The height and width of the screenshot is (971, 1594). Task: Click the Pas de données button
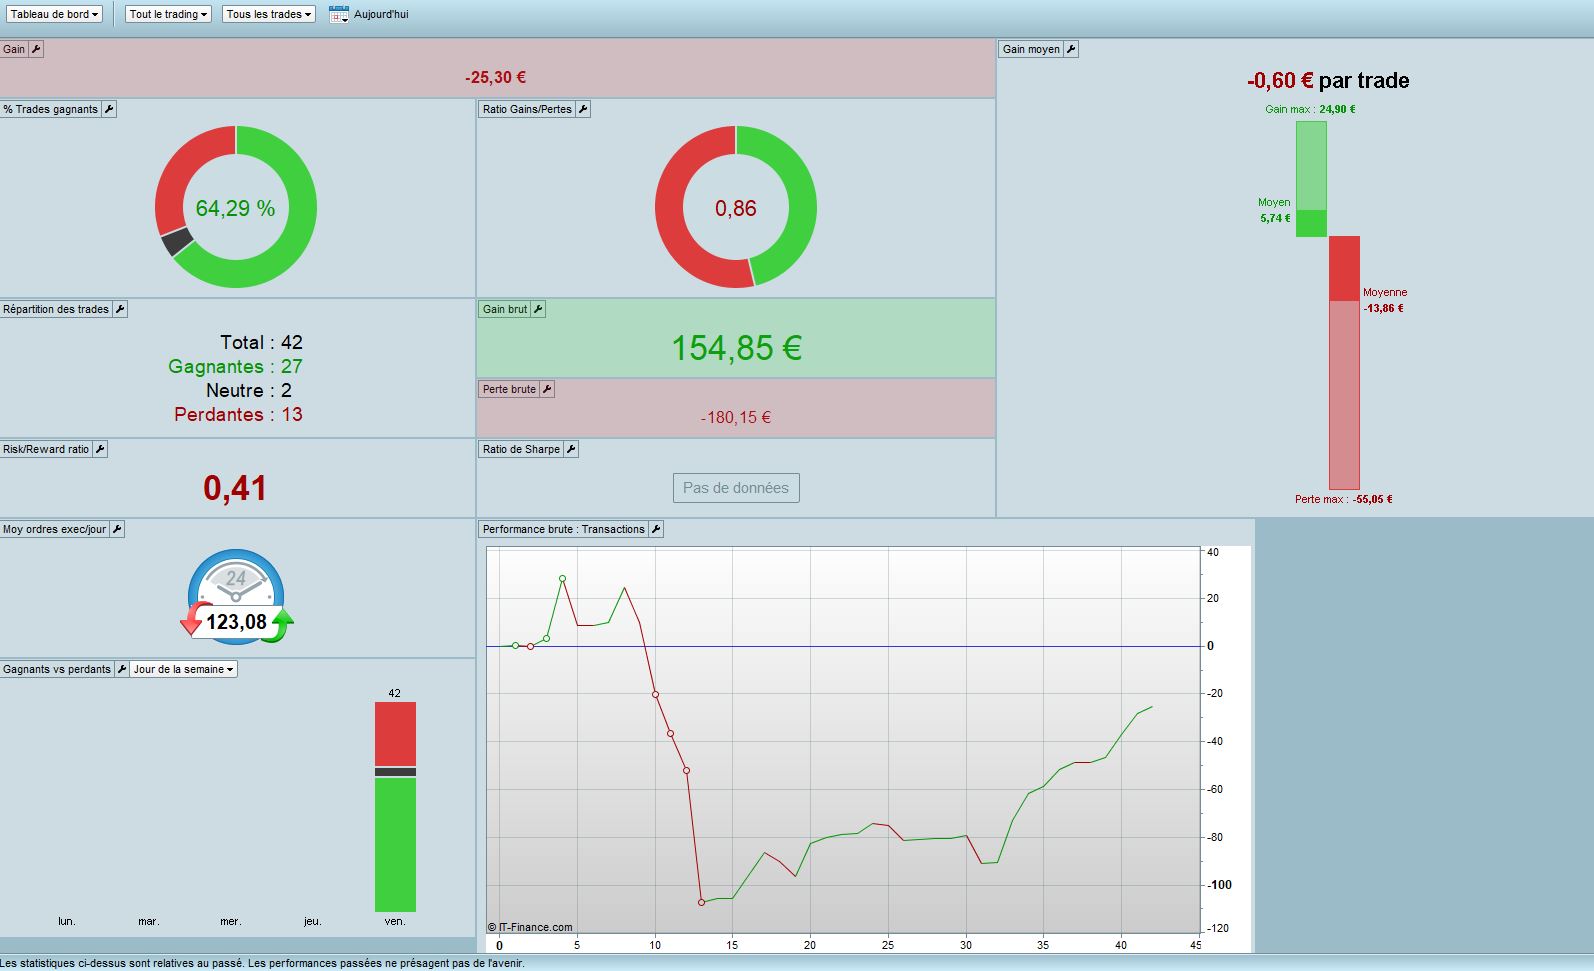tap(736, 488)
